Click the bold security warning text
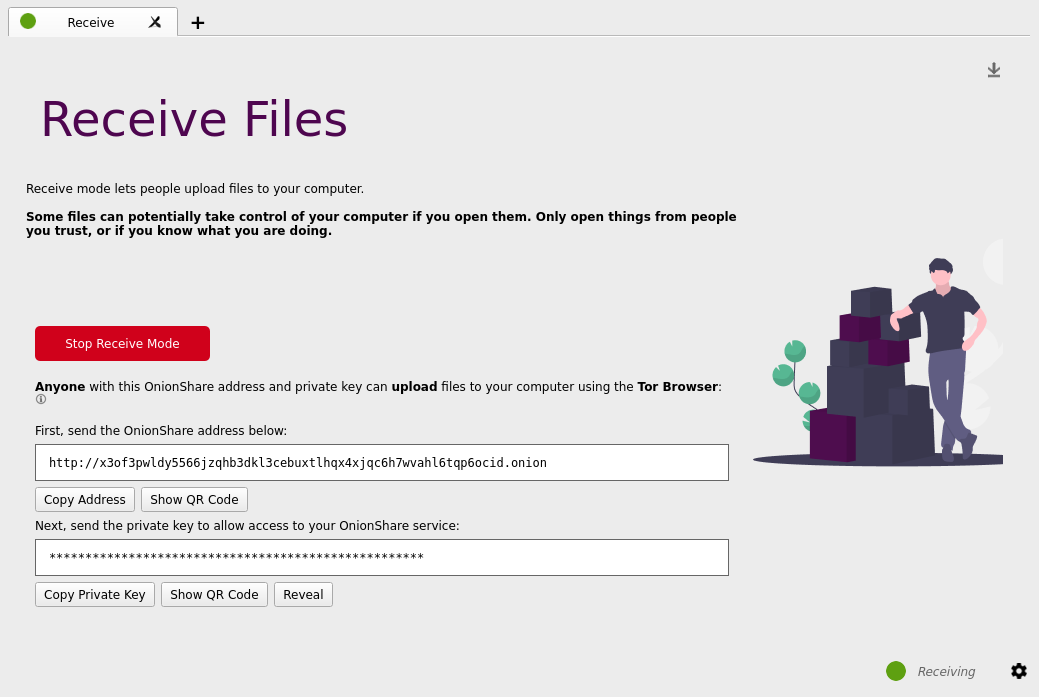 coord(380,223)
